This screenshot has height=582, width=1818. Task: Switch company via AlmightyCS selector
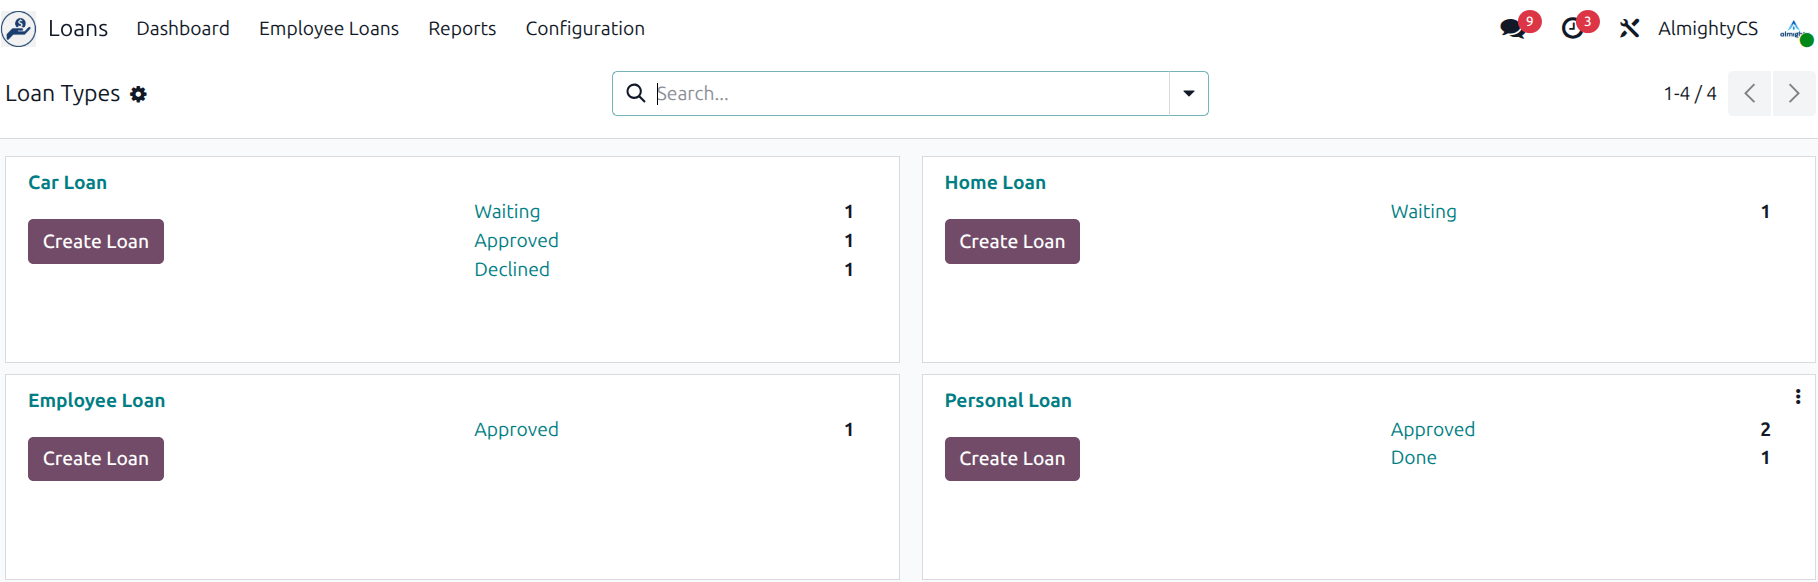(x=1707, y=29)
